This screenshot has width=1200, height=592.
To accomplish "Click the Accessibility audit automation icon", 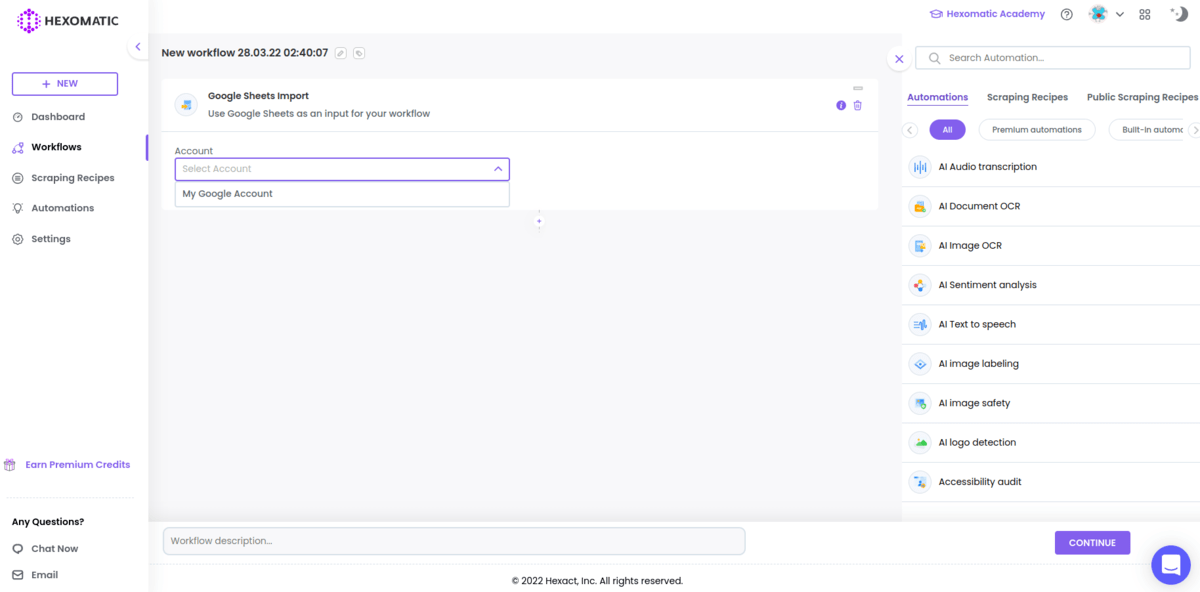I will point(920,481).
